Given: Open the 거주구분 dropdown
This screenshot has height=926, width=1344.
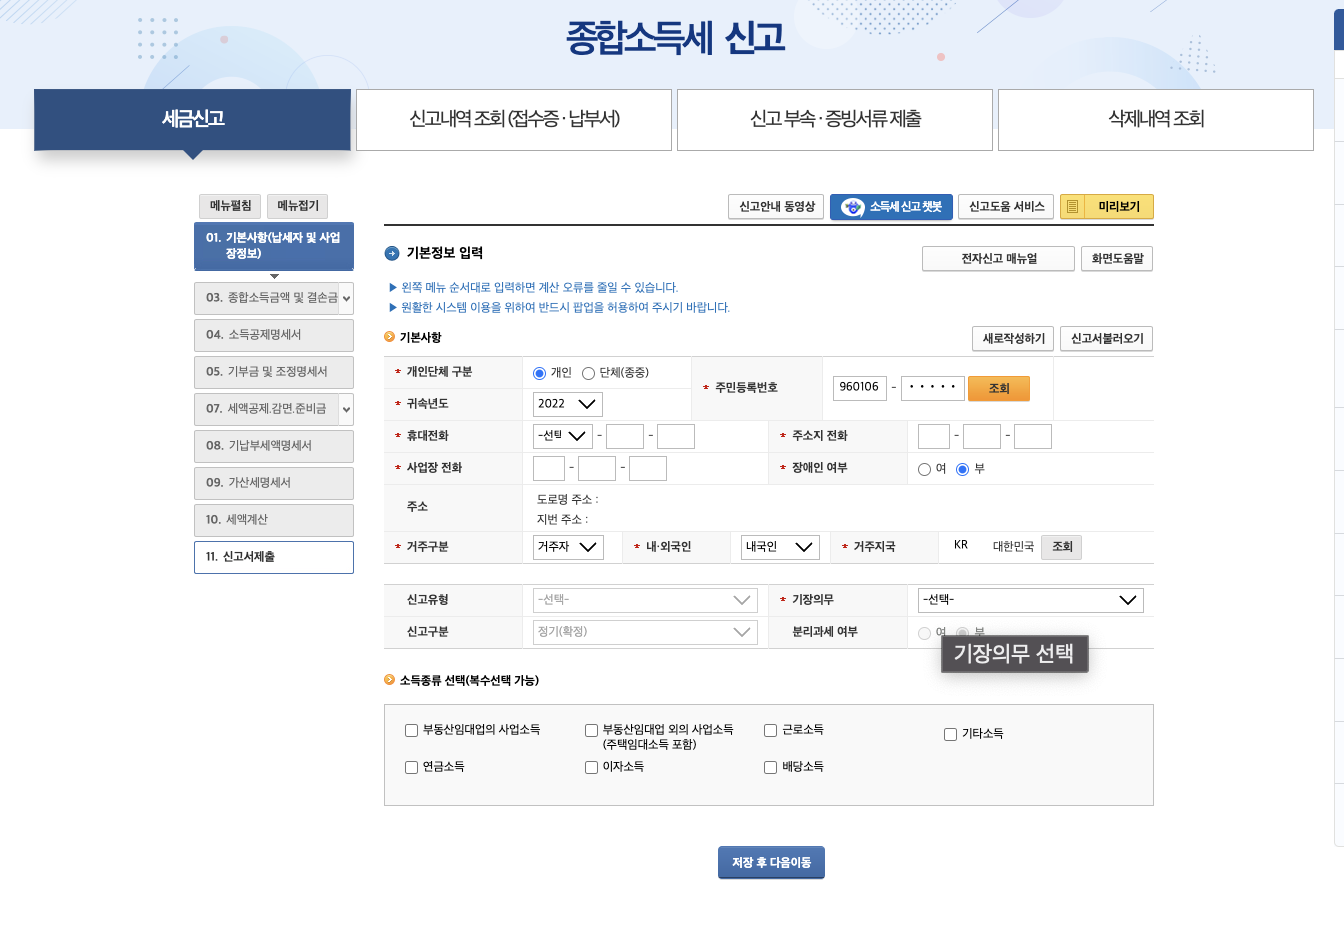Looking at the screenshot, I should (x=568, y=547).
